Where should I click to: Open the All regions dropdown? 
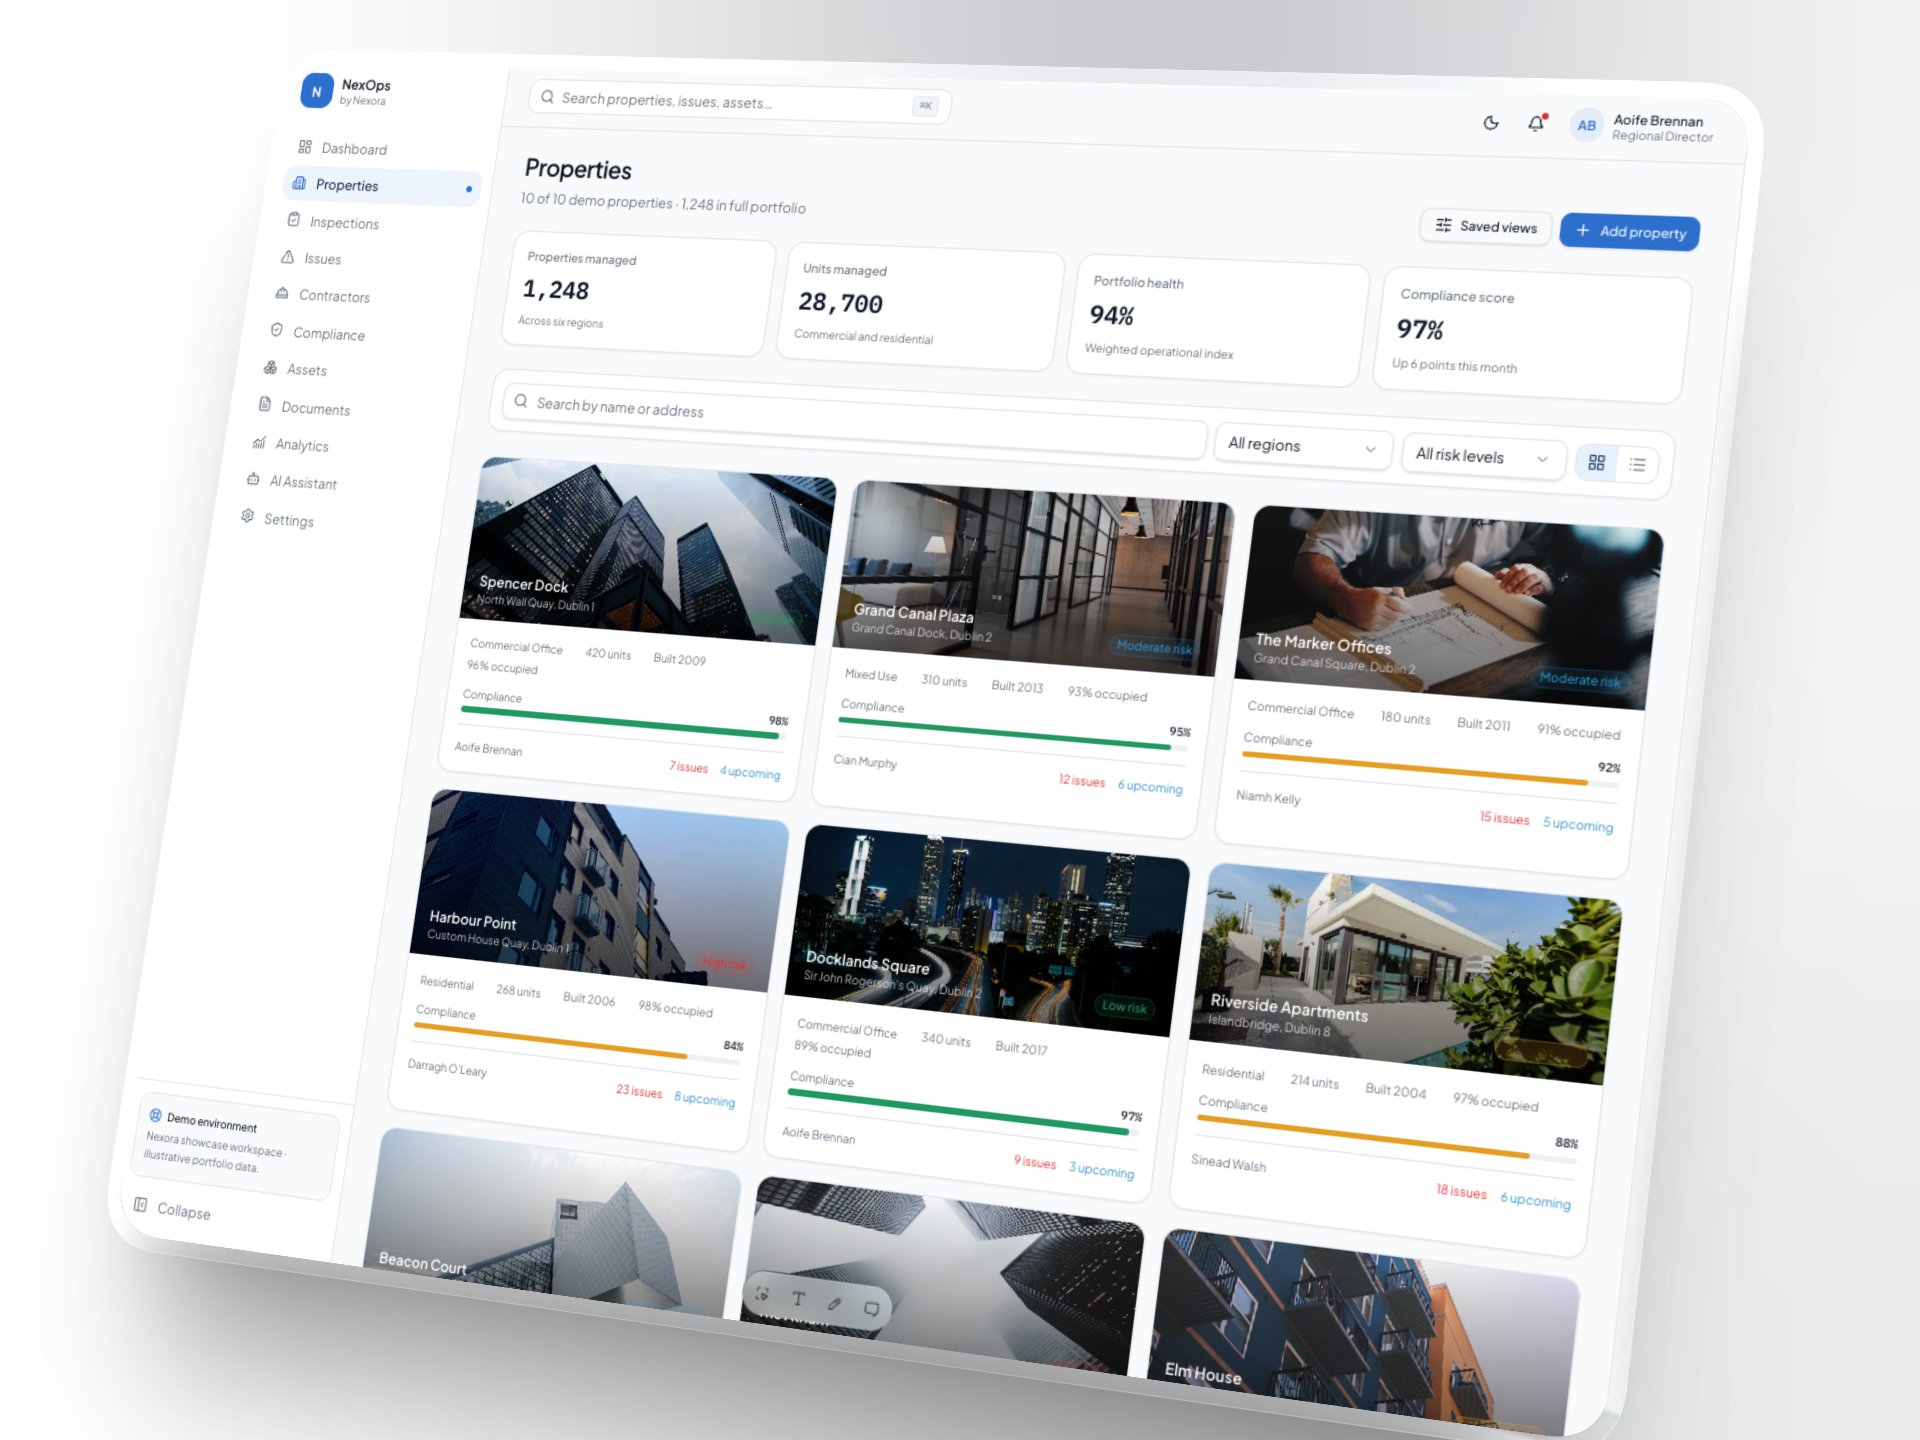coord(1302,446)
